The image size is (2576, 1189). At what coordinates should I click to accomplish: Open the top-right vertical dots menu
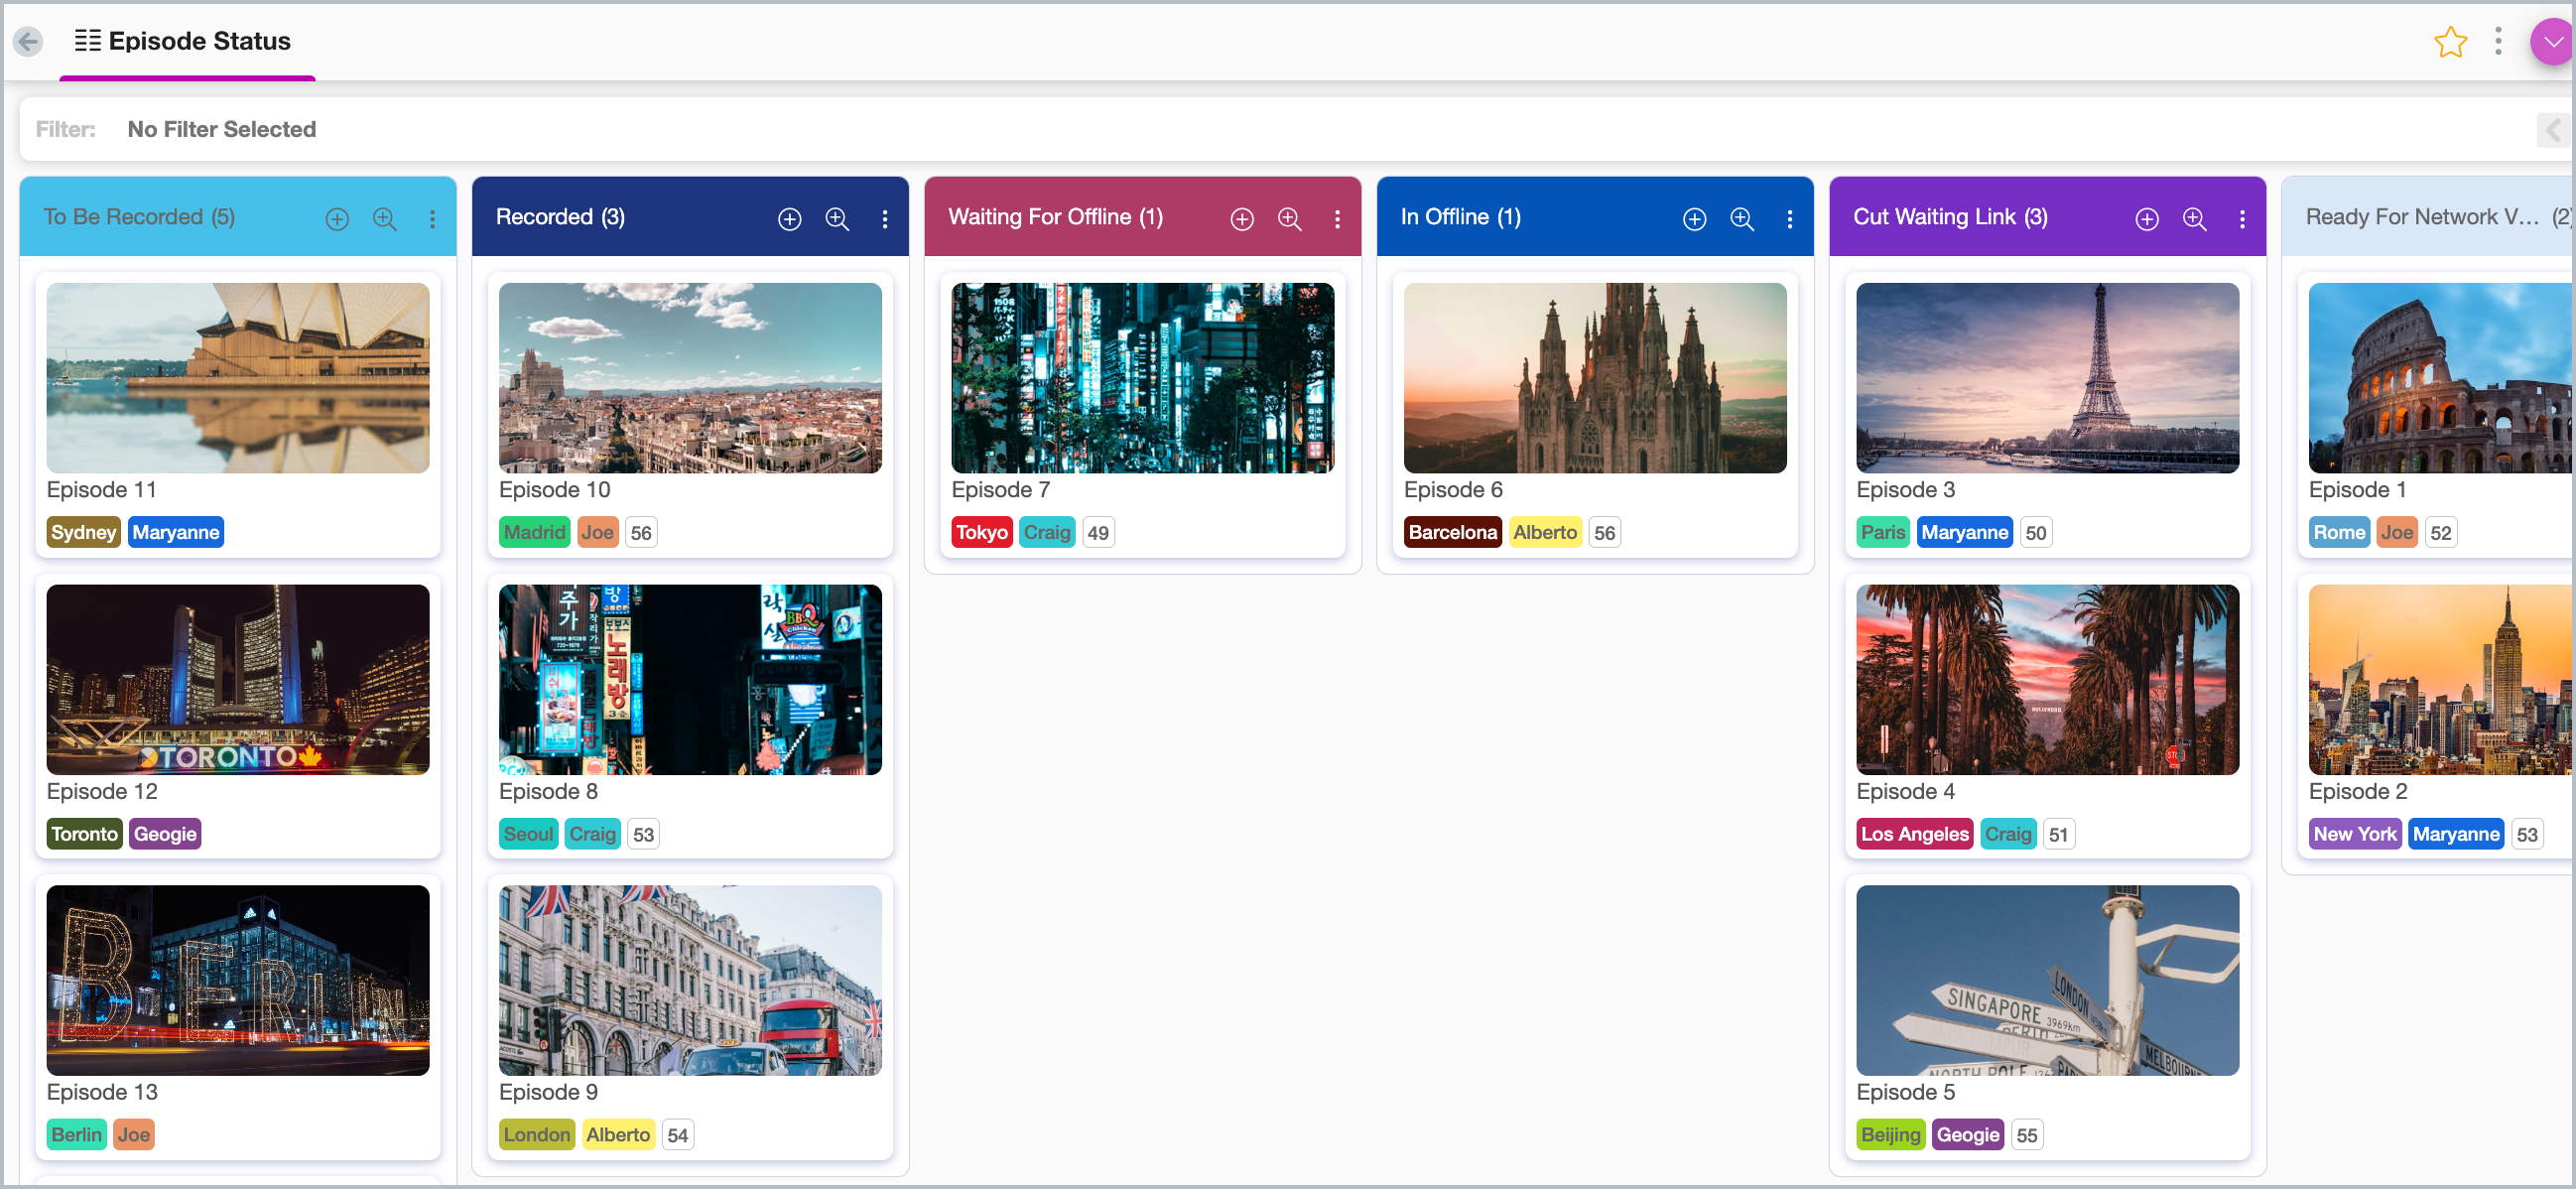tap(2497, 41)
